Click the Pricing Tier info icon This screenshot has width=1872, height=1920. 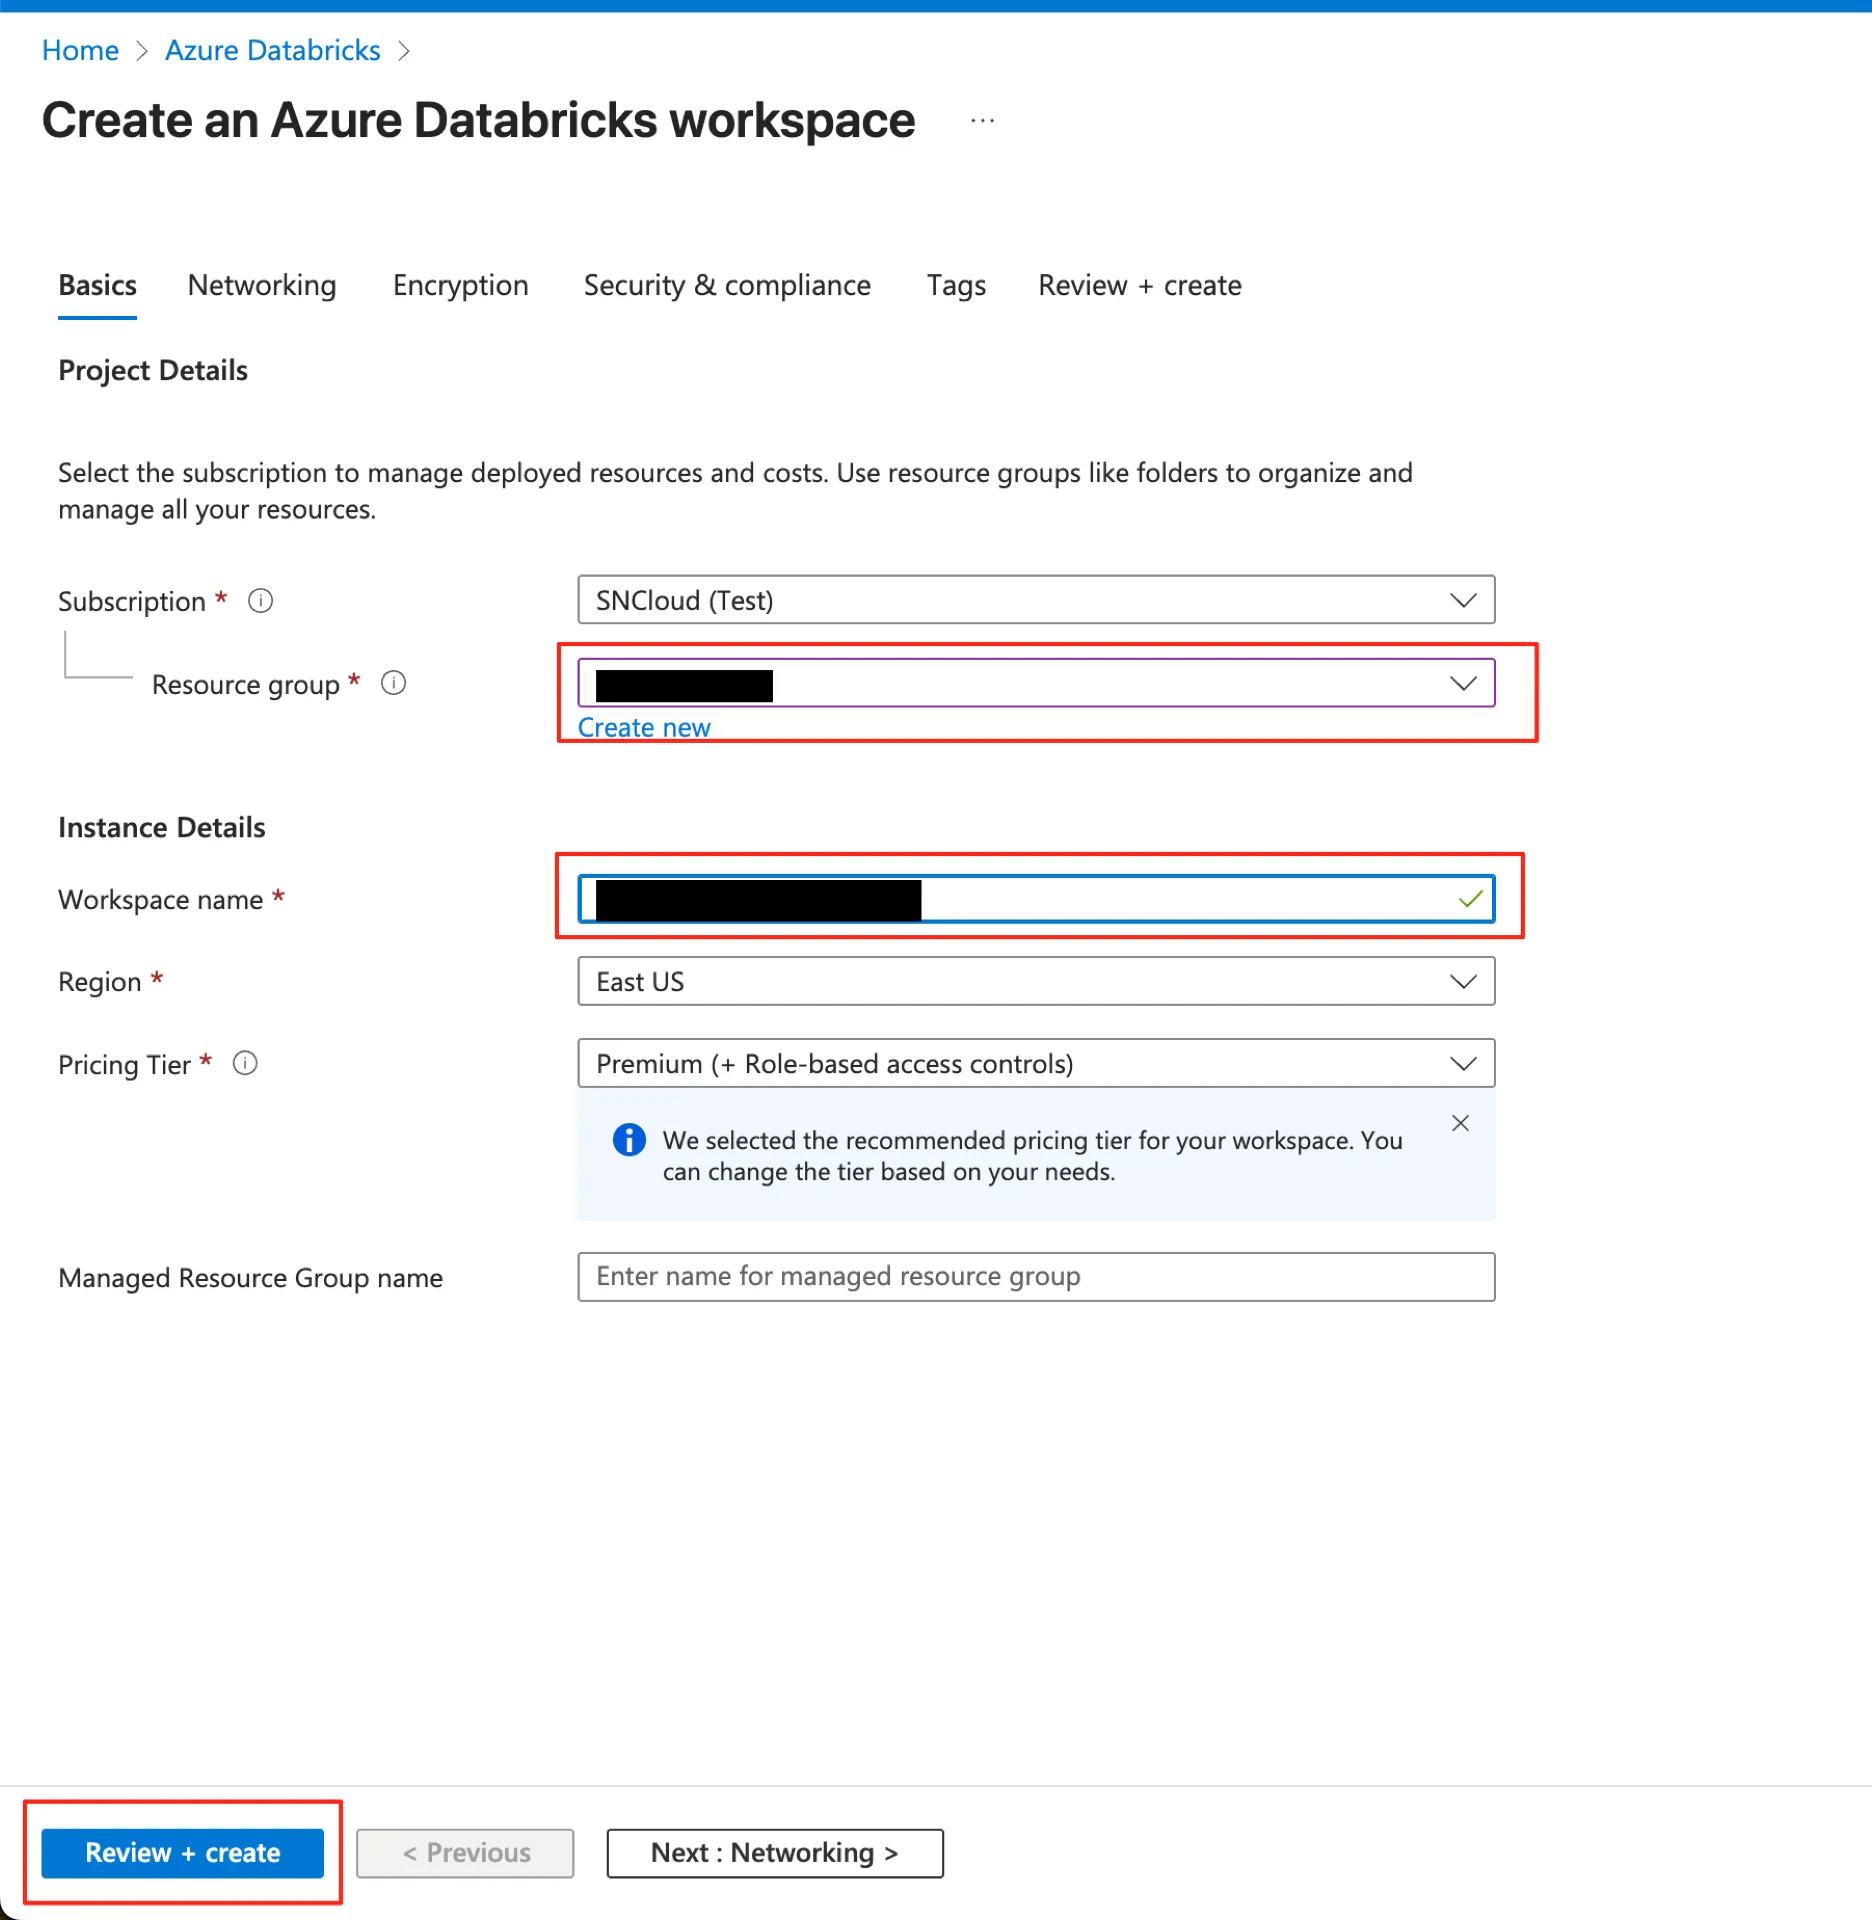(245, 1063)
